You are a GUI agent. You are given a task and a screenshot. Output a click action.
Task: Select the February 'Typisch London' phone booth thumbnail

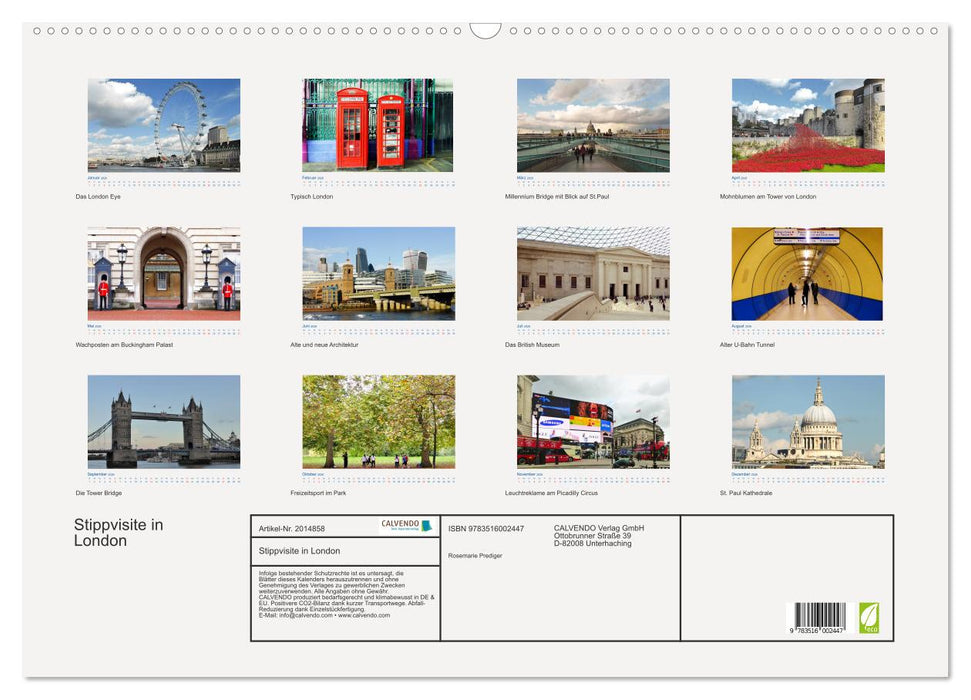click(377, 124)
